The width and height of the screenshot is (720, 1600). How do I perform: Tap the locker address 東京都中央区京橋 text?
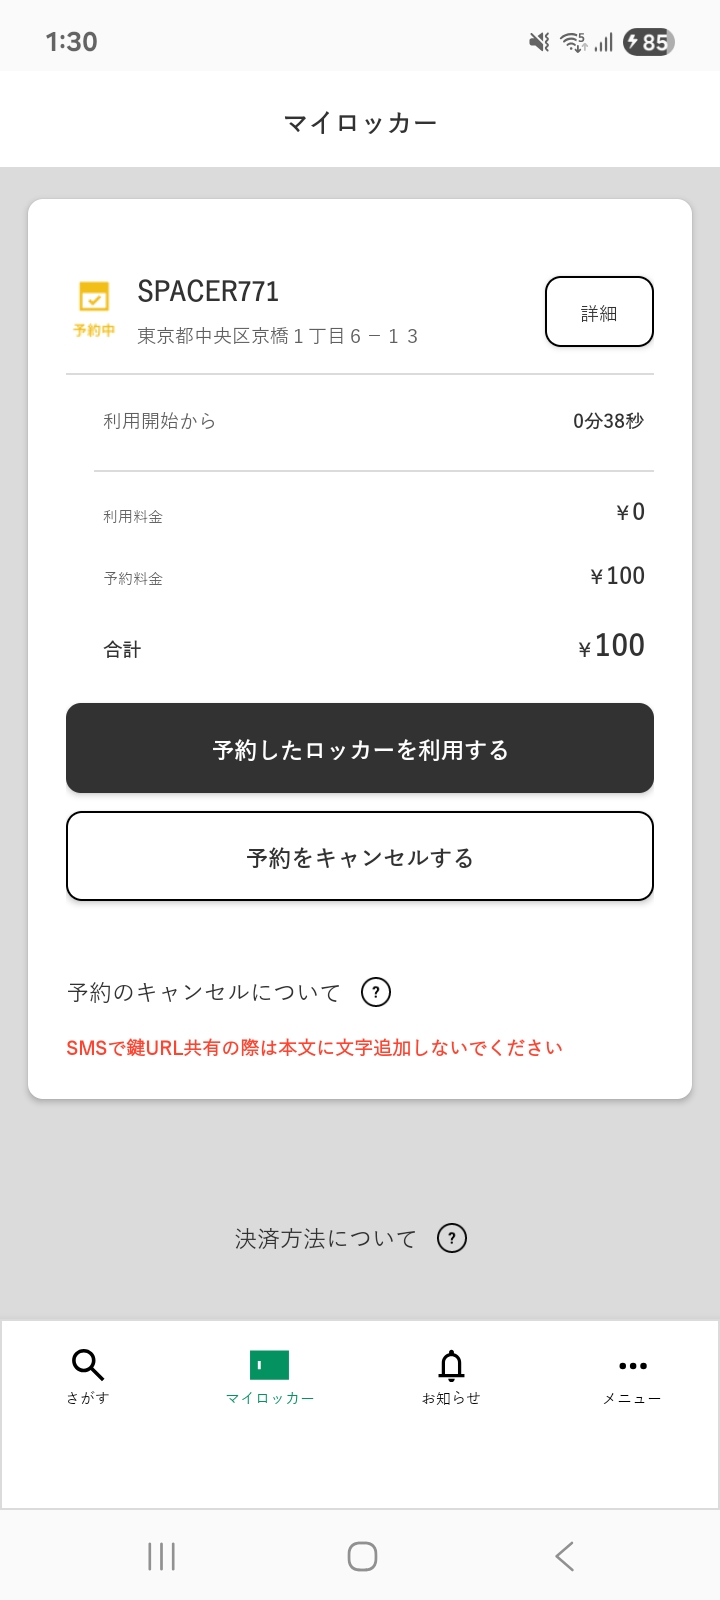277,336
